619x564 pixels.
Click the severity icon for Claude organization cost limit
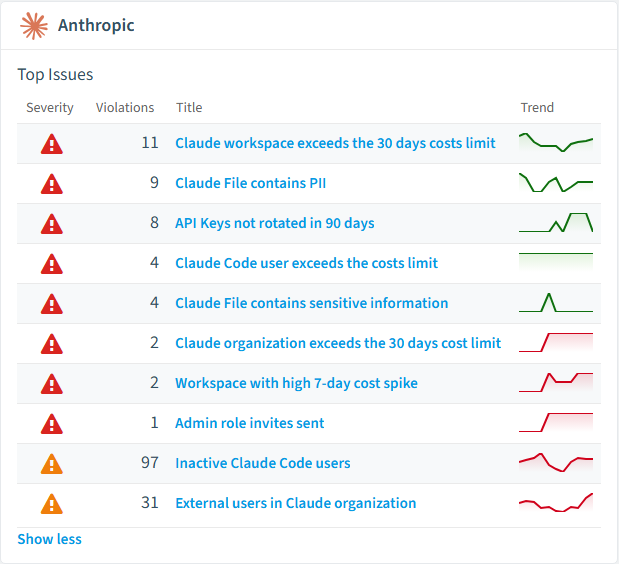pos(52,344)
